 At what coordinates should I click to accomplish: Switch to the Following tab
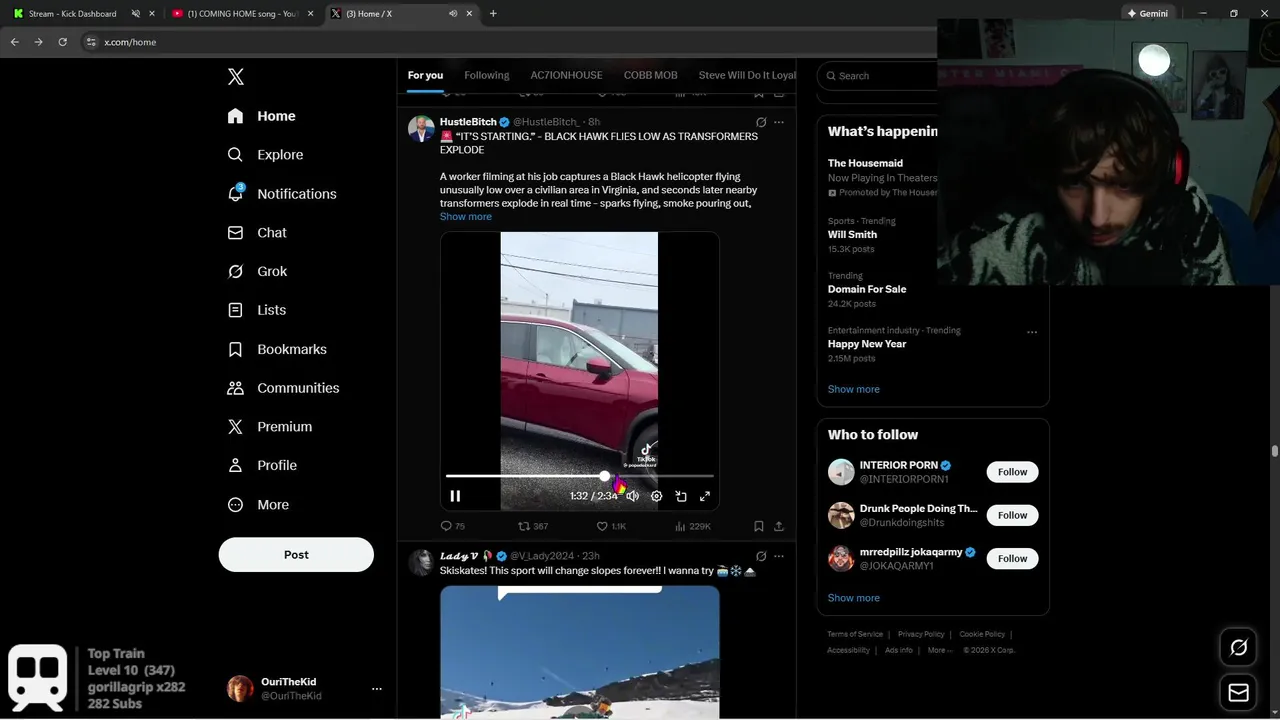(x=487, y=75)
